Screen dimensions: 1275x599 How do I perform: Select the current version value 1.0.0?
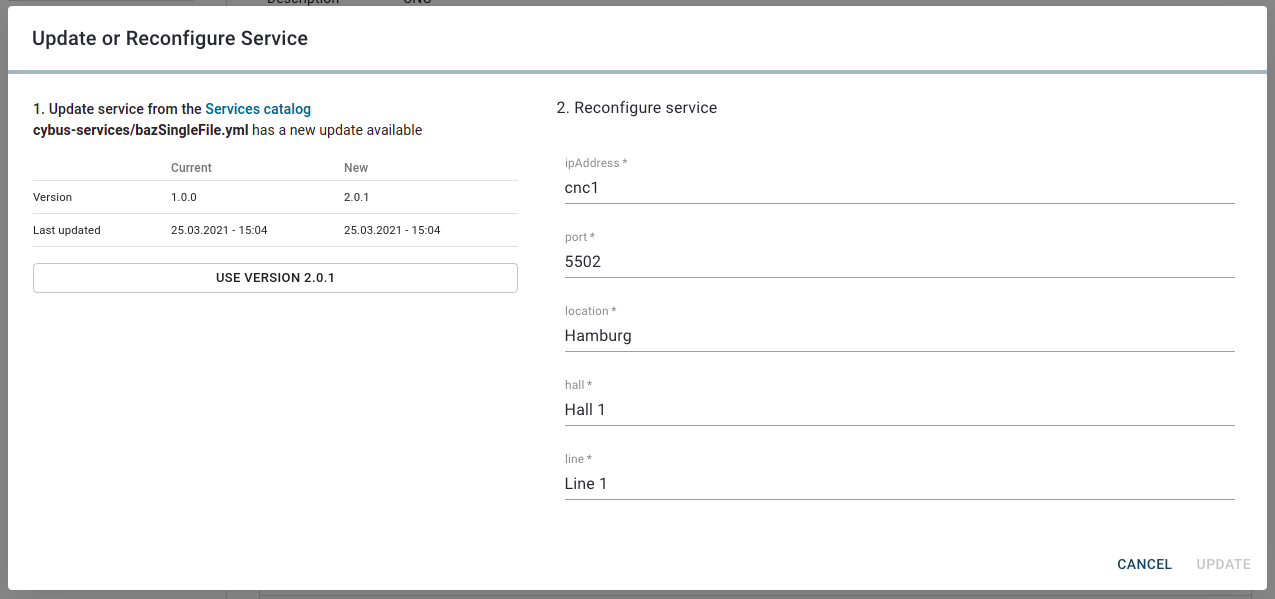184,198
